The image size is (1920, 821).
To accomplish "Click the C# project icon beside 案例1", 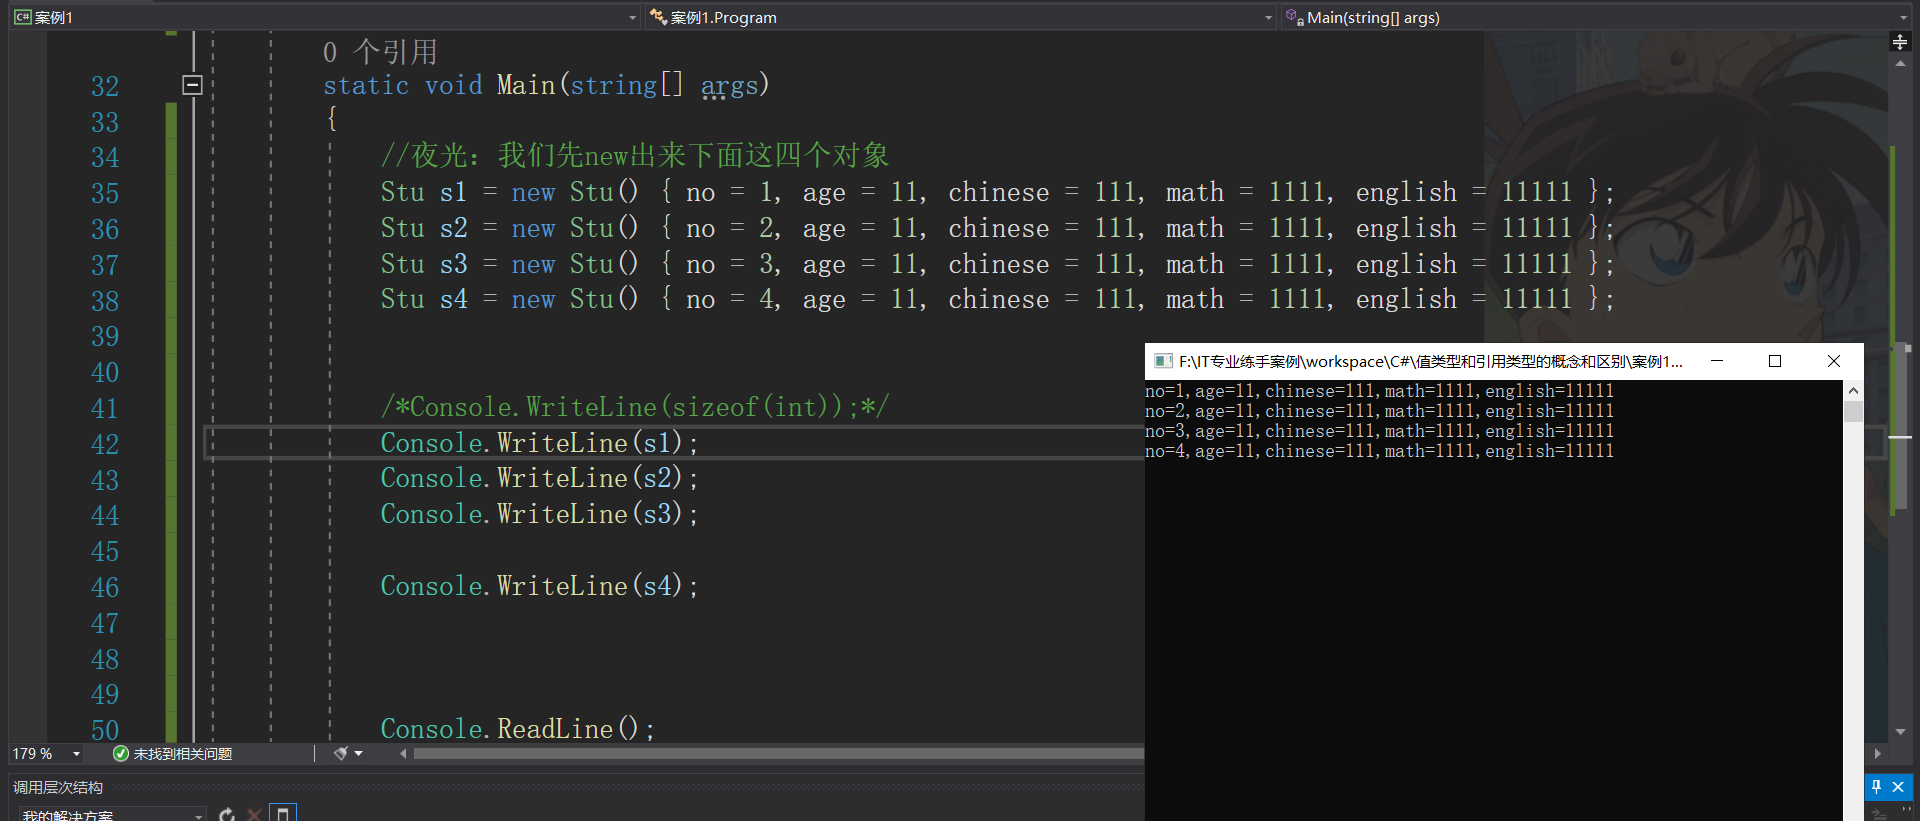I will point(22,17).
